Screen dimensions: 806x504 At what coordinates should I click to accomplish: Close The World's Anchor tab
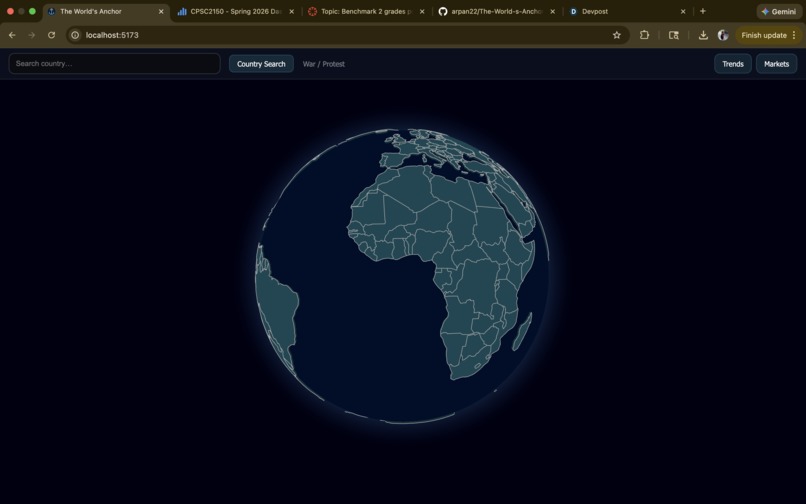pyautogui.click(x=161, y=11)
